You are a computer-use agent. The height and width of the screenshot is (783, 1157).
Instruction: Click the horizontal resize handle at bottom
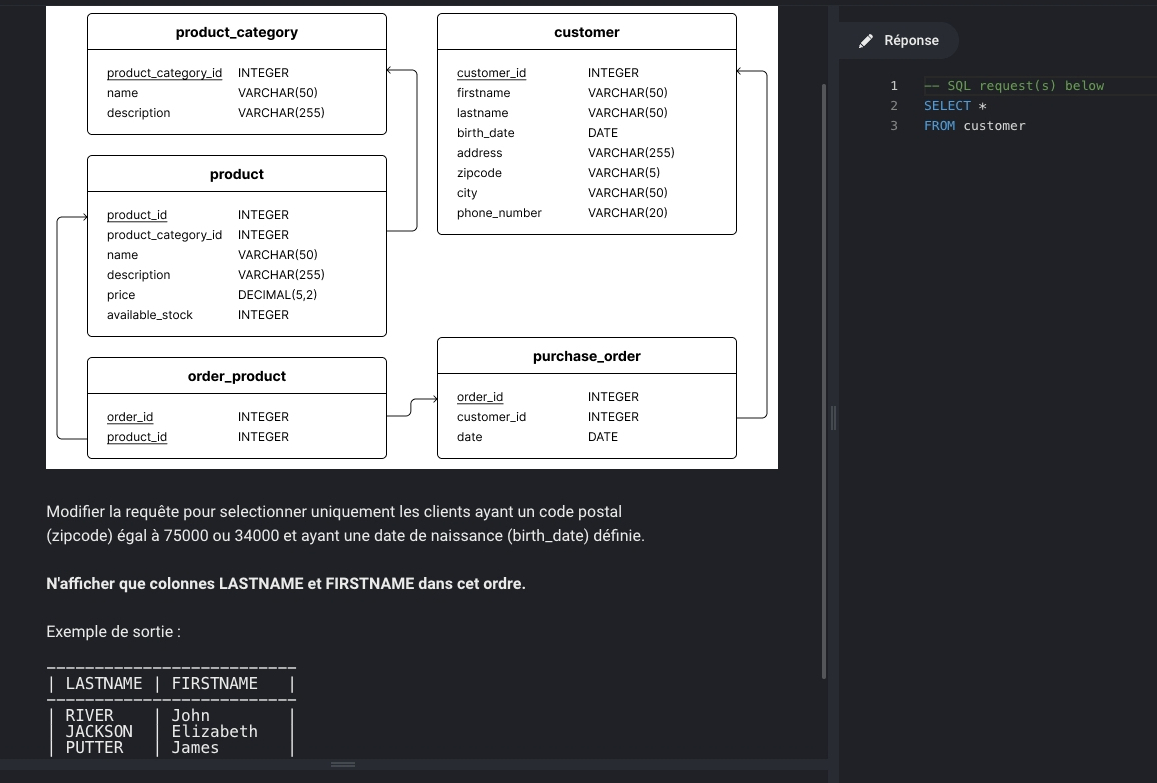[x=343, y=765]
